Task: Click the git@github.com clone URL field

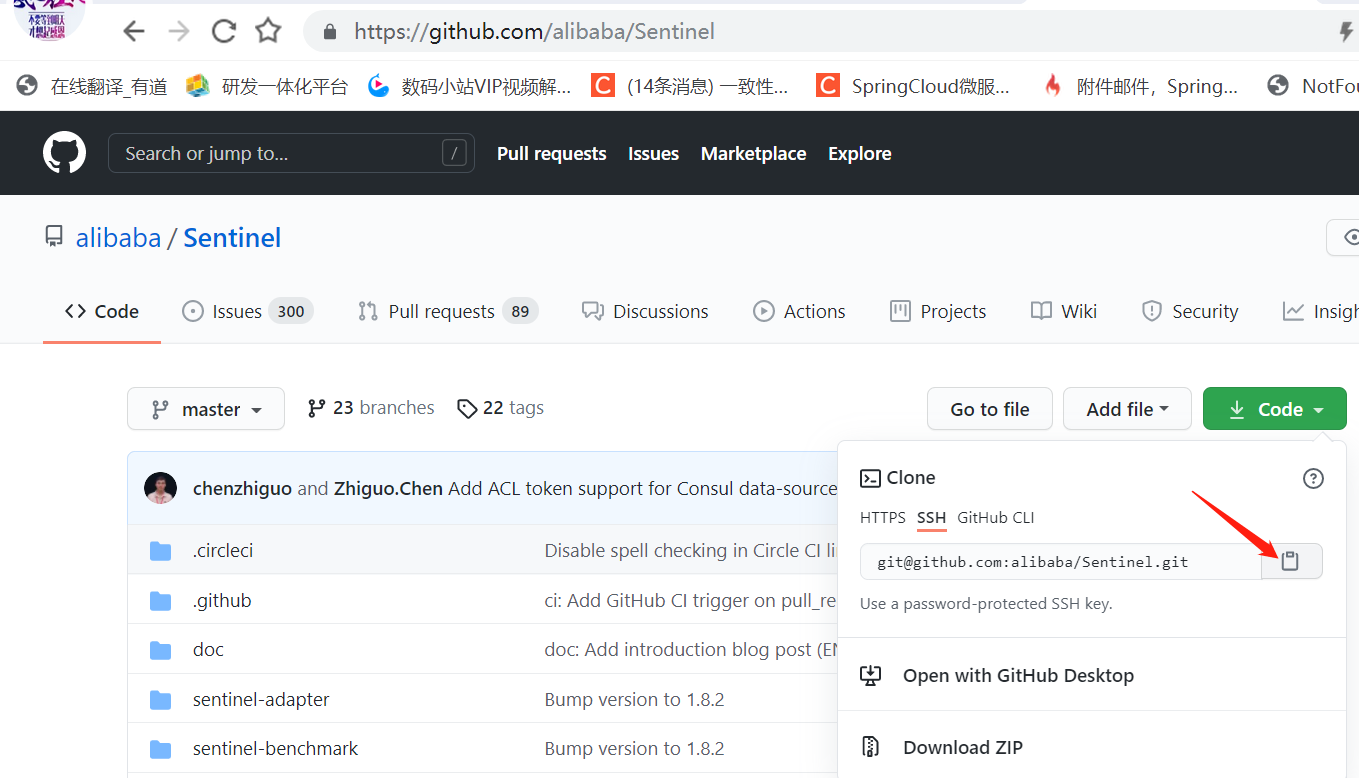Action: pyautogui.click(x=1061, y=562)
